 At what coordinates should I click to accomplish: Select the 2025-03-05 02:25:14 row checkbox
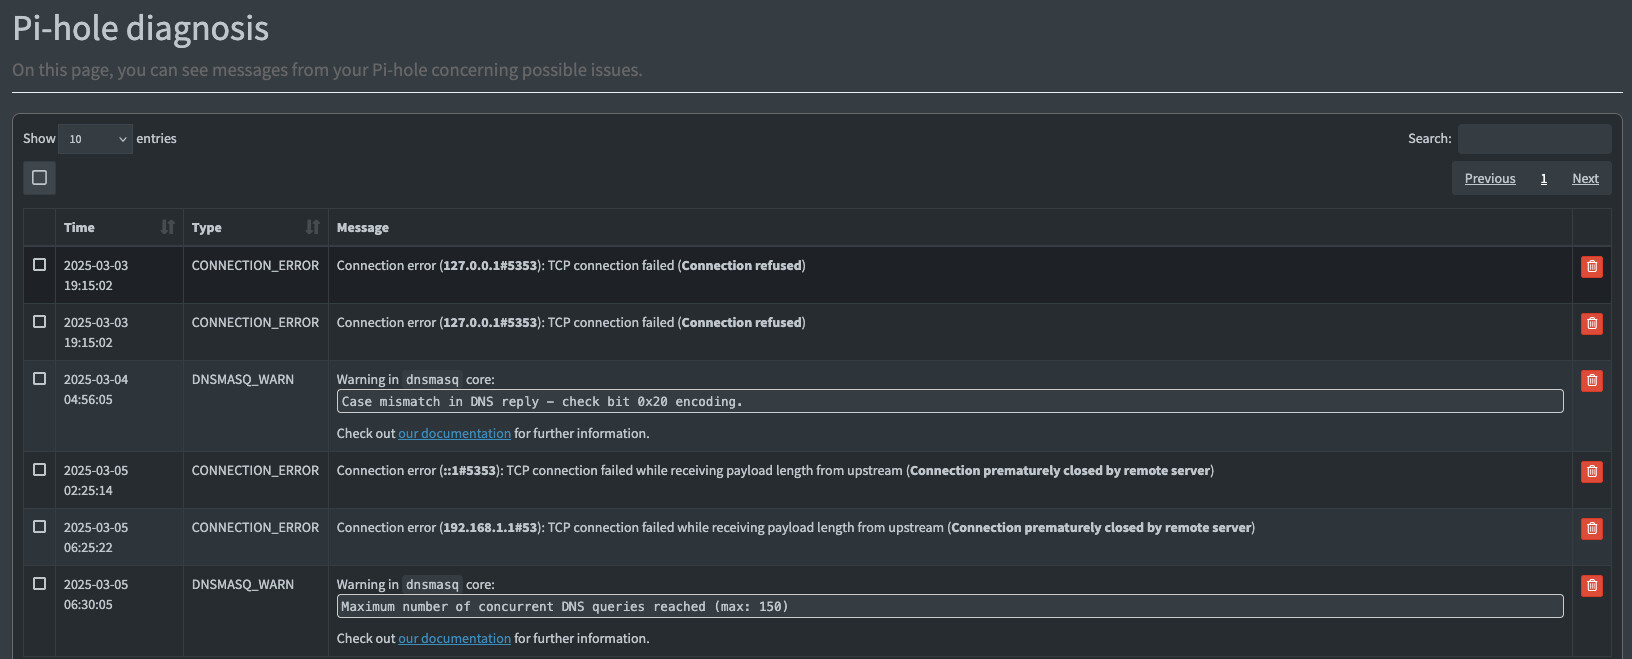39,470
